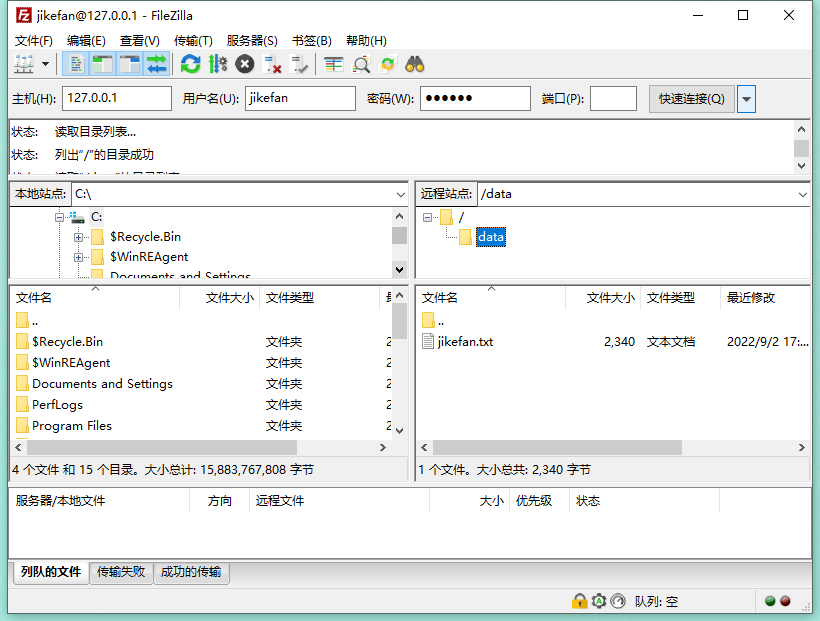This screenshot has height=621, width=820.
Task: Toggle the local directory tree display
Action: point(102,64)
